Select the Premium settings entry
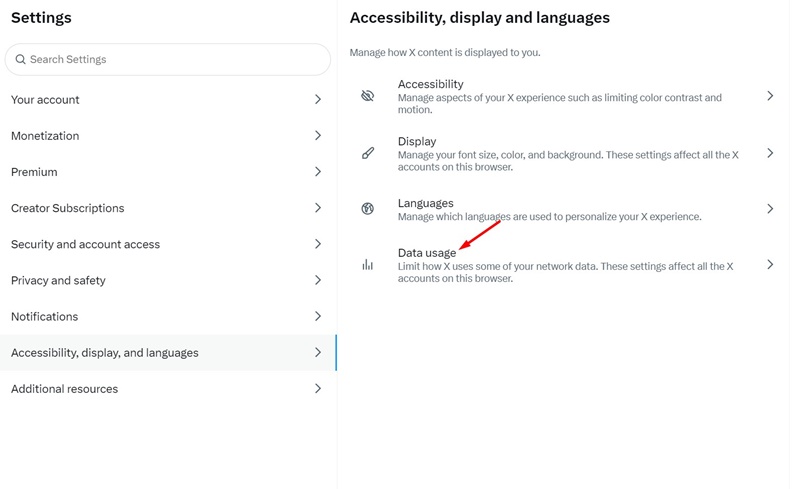800x489 pixels. (168, 172)
